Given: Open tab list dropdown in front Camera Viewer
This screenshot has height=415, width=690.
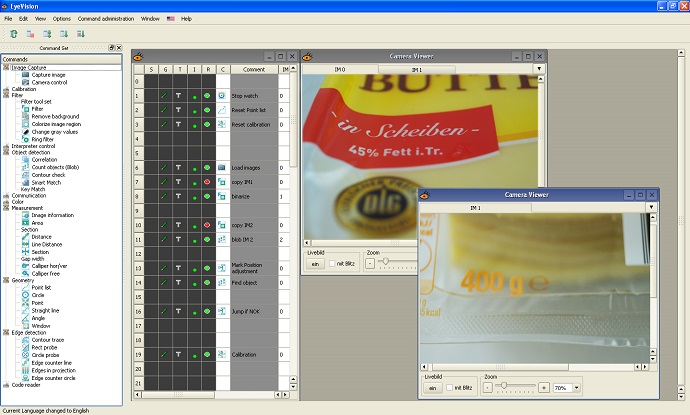Looking at the screenshot, I should pyautogui.click(x=651, y=207).
